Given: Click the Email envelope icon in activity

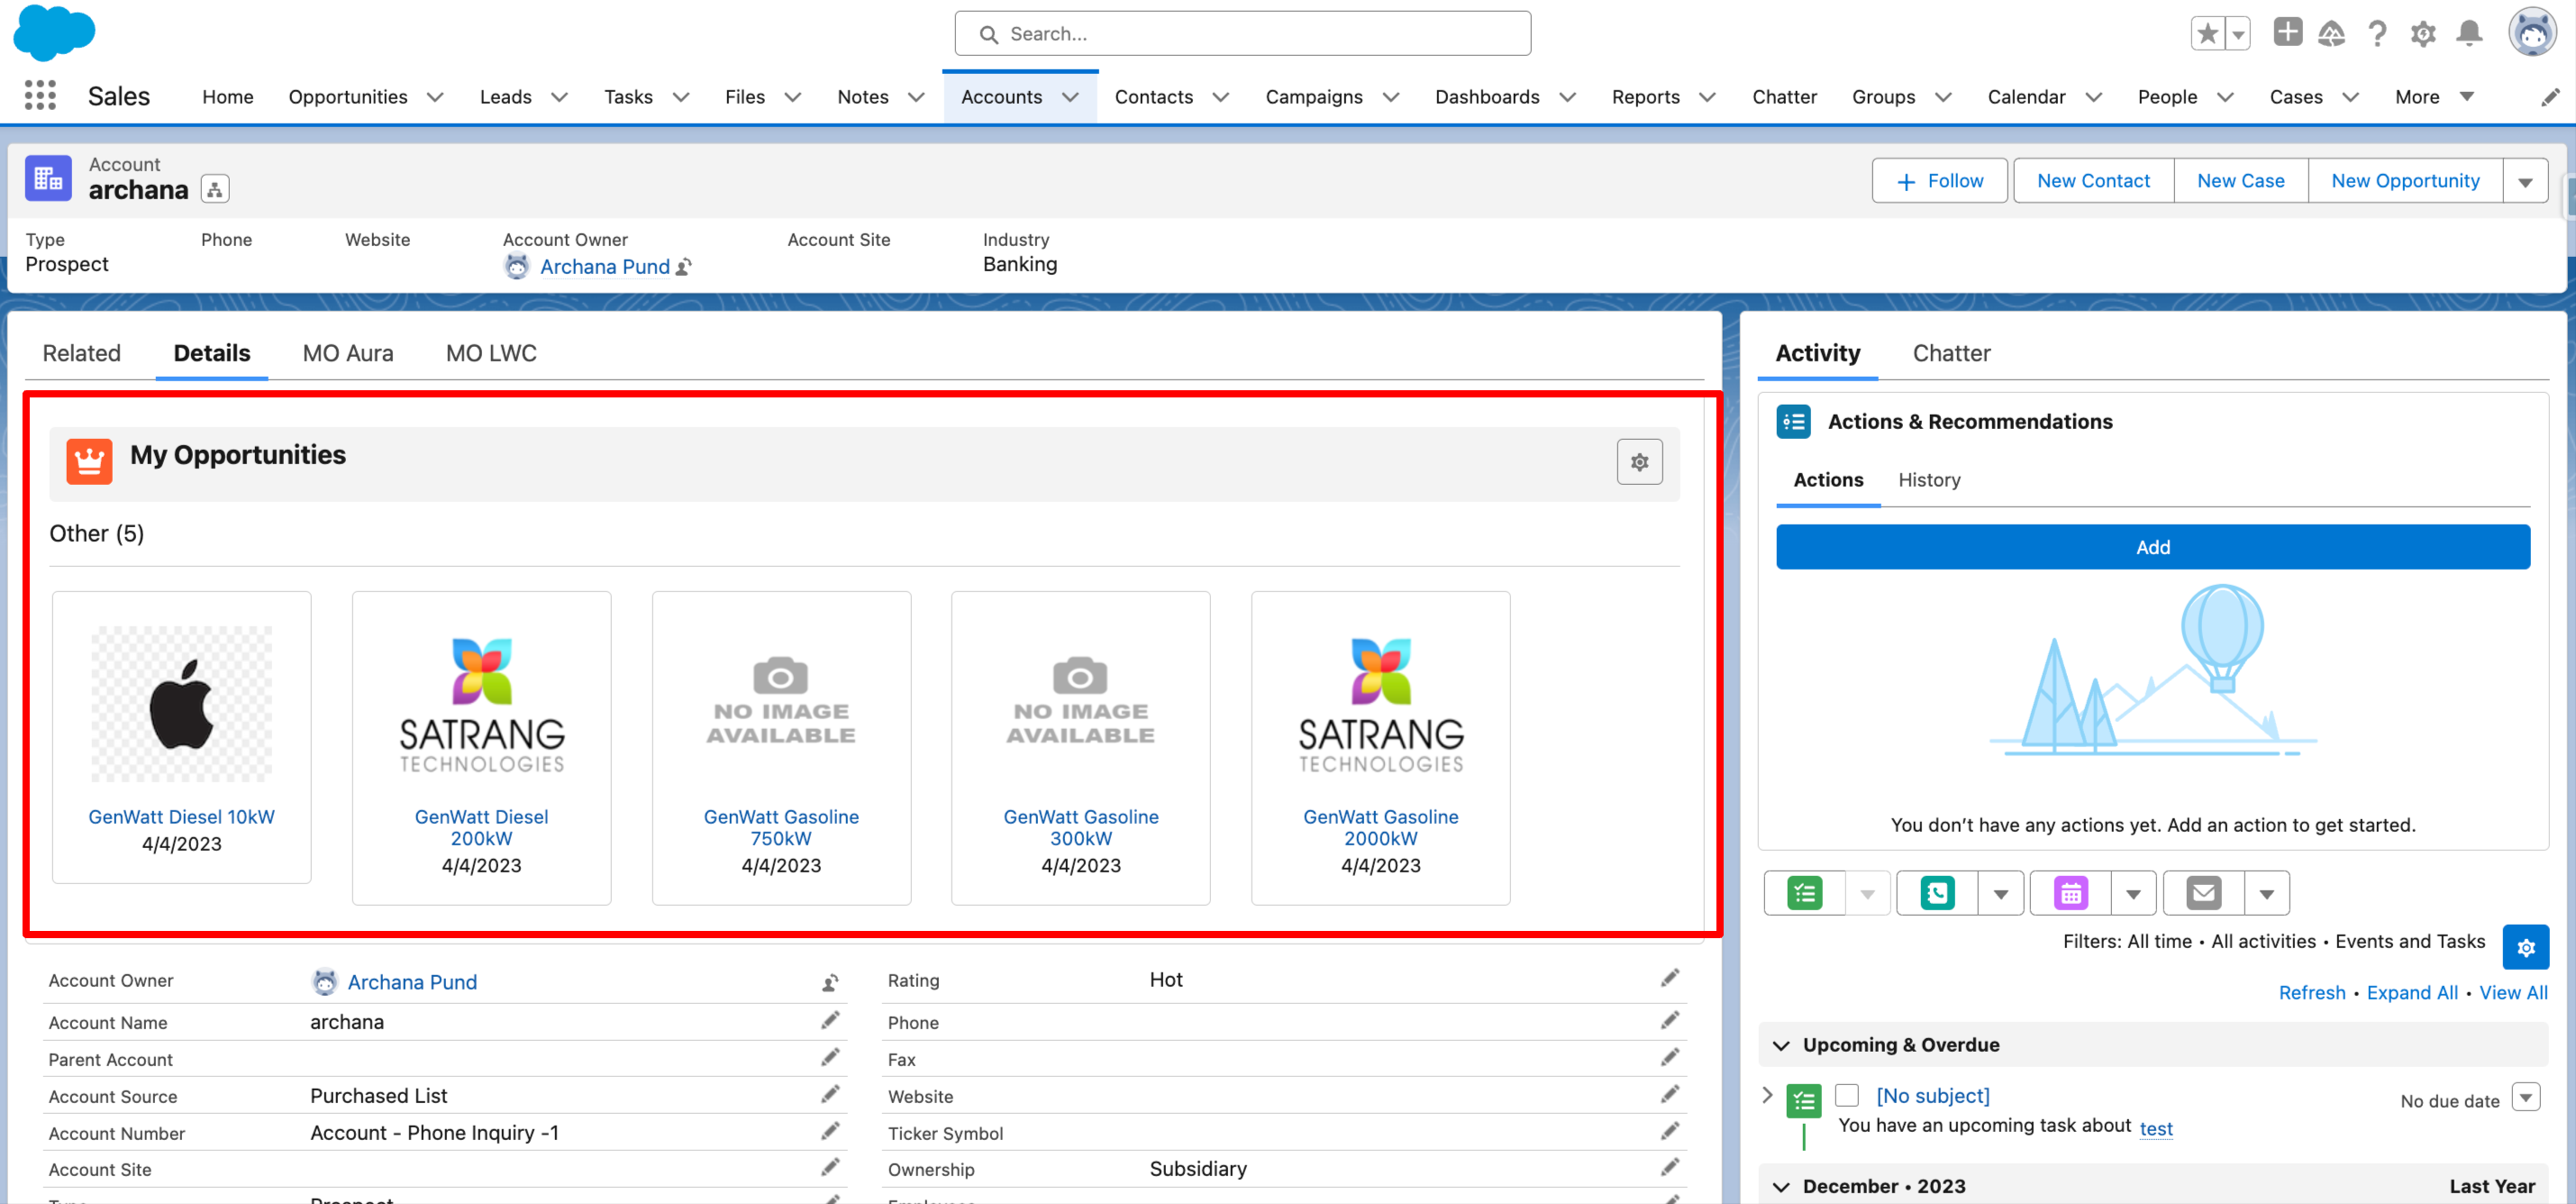Looking at the screenshot, I should click(2203, 893).
